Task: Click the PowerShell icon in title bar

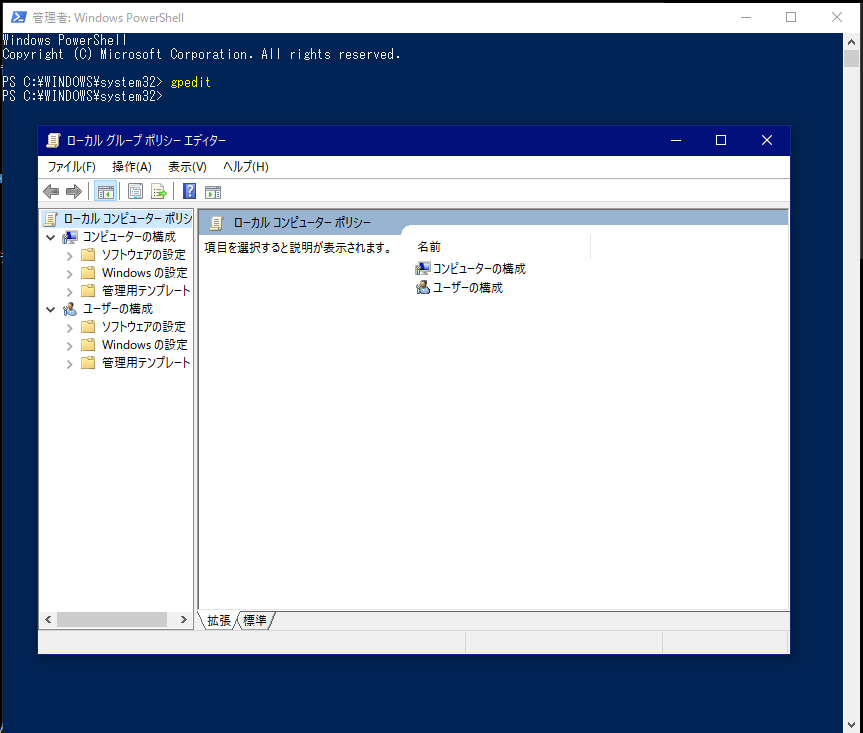Action: 18,17
